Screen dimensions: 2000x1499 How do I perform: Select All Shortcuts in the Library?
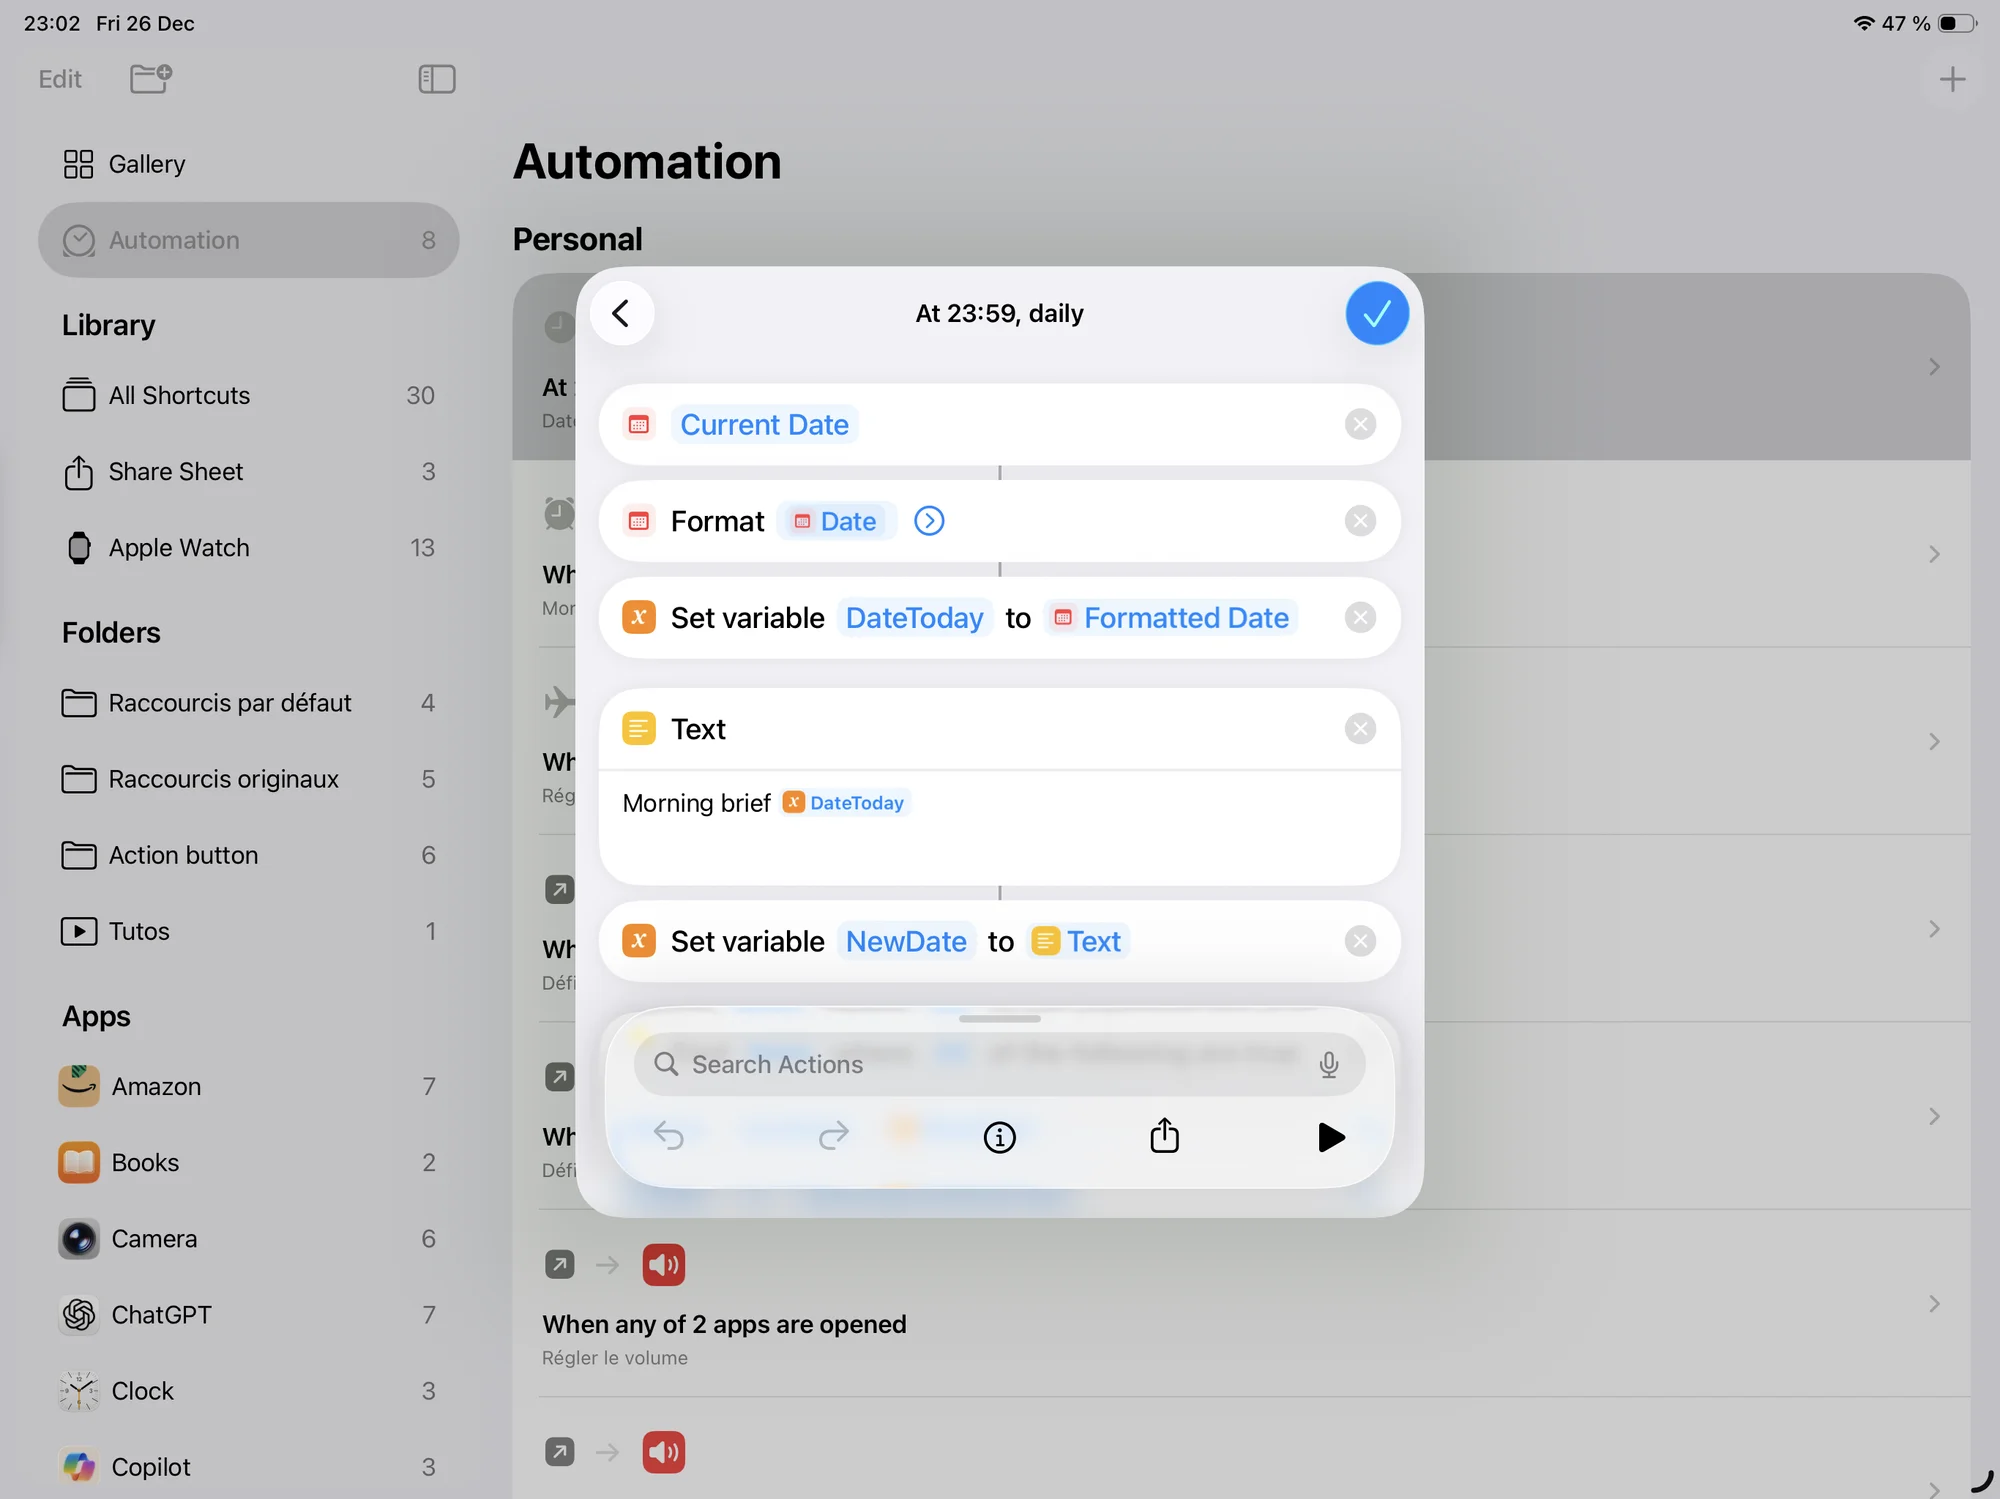(179, 396)
